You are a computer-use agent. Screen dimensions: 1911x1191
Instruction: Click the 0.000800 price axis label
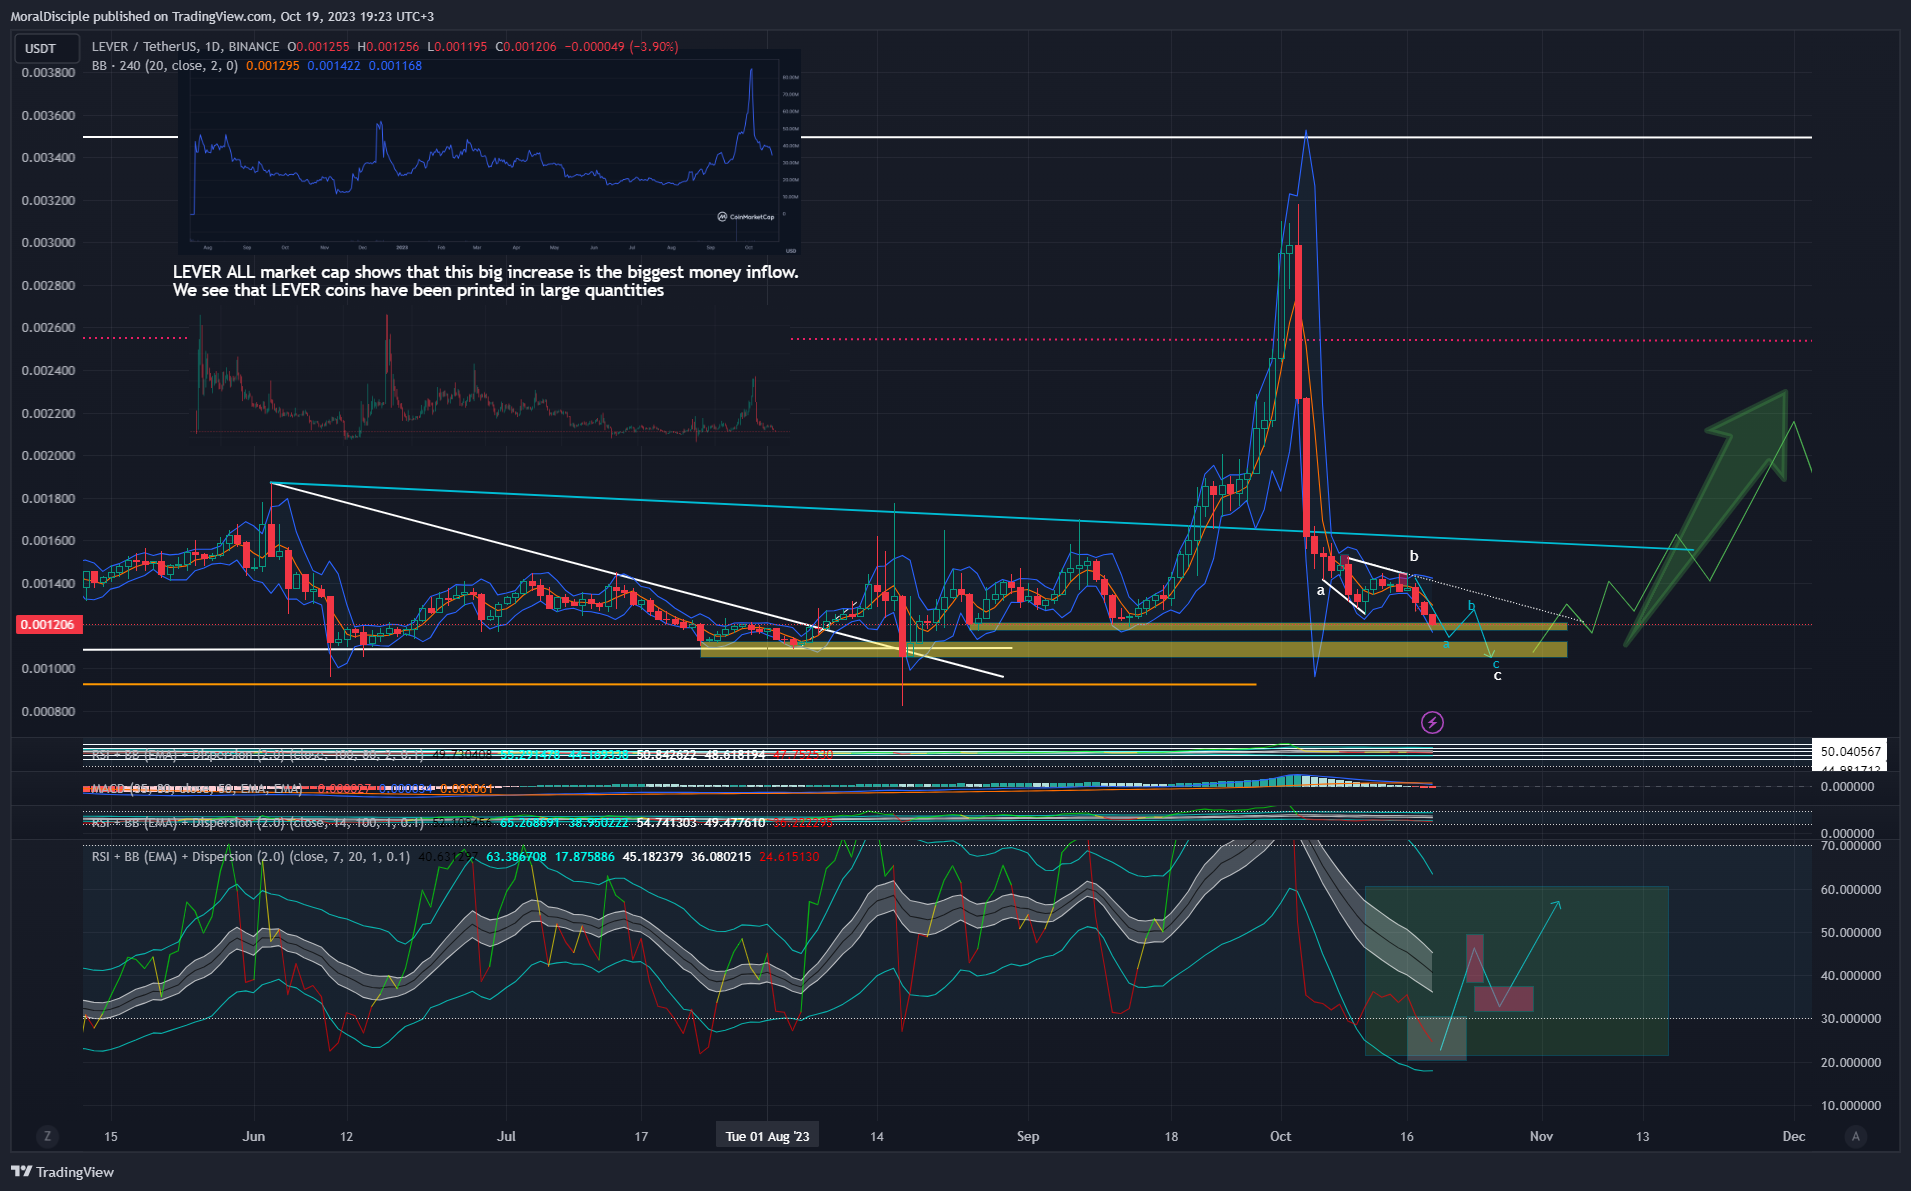[x=48, y=711]
